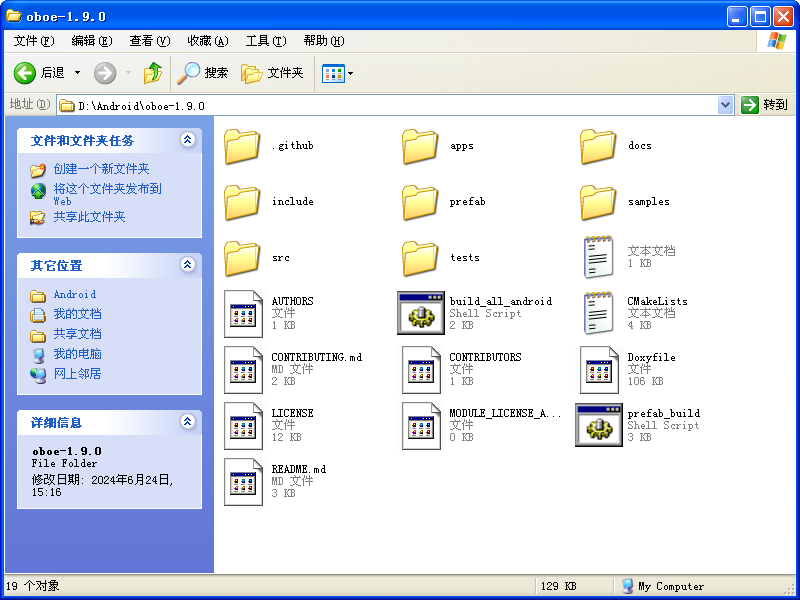Select the AUTHORS file icon
This screenshot has height=600, width=800.
[243, 314]
